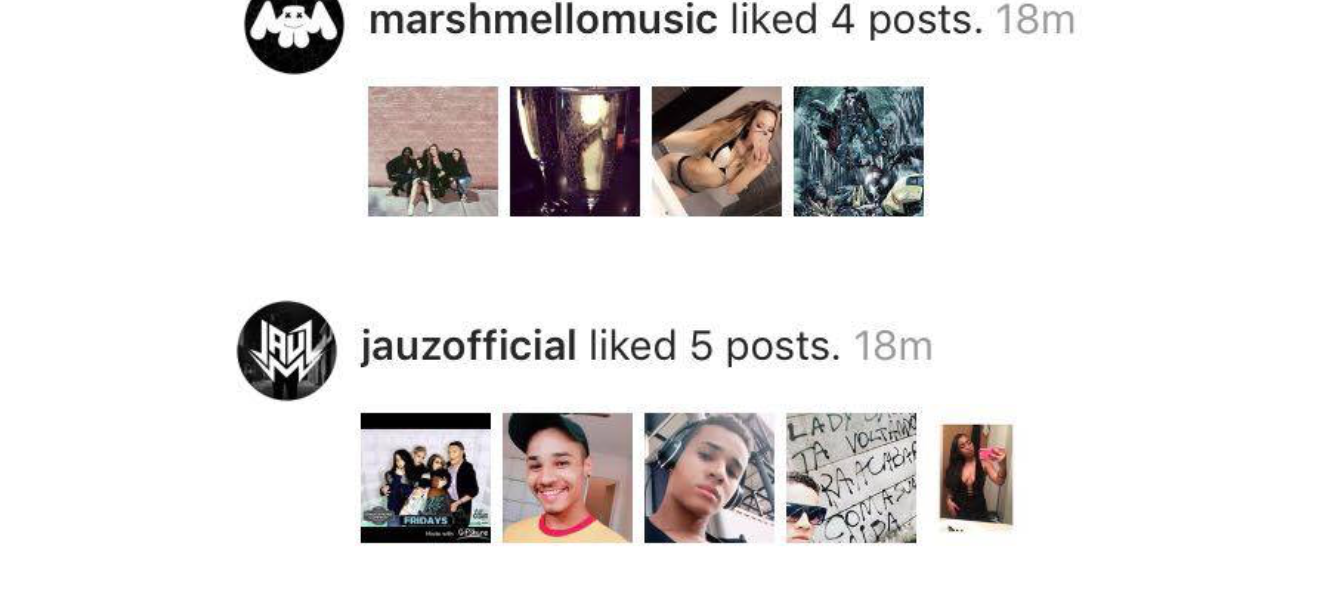Image resolution: width=1332 pixels, height=600 pixels.
Task: View the pink phone mirror selfie
Action: click(x=976, y=475)
